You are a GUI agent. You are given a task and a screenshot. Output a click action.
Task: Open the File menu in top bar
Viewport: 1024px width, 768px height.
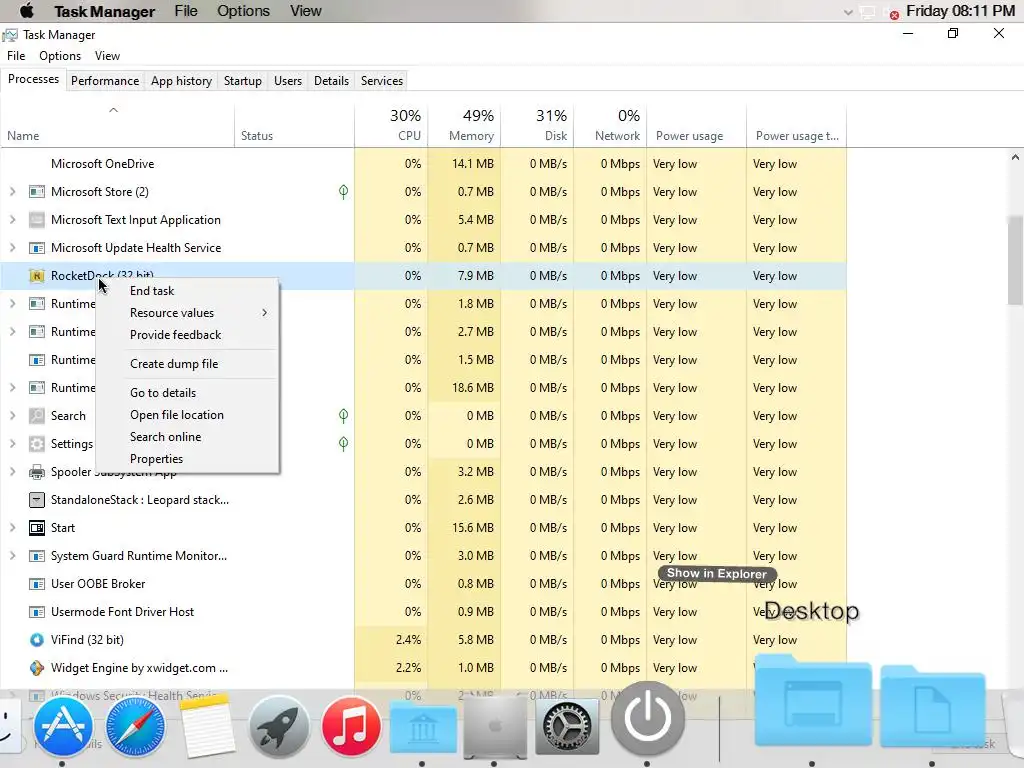[186, 11]
